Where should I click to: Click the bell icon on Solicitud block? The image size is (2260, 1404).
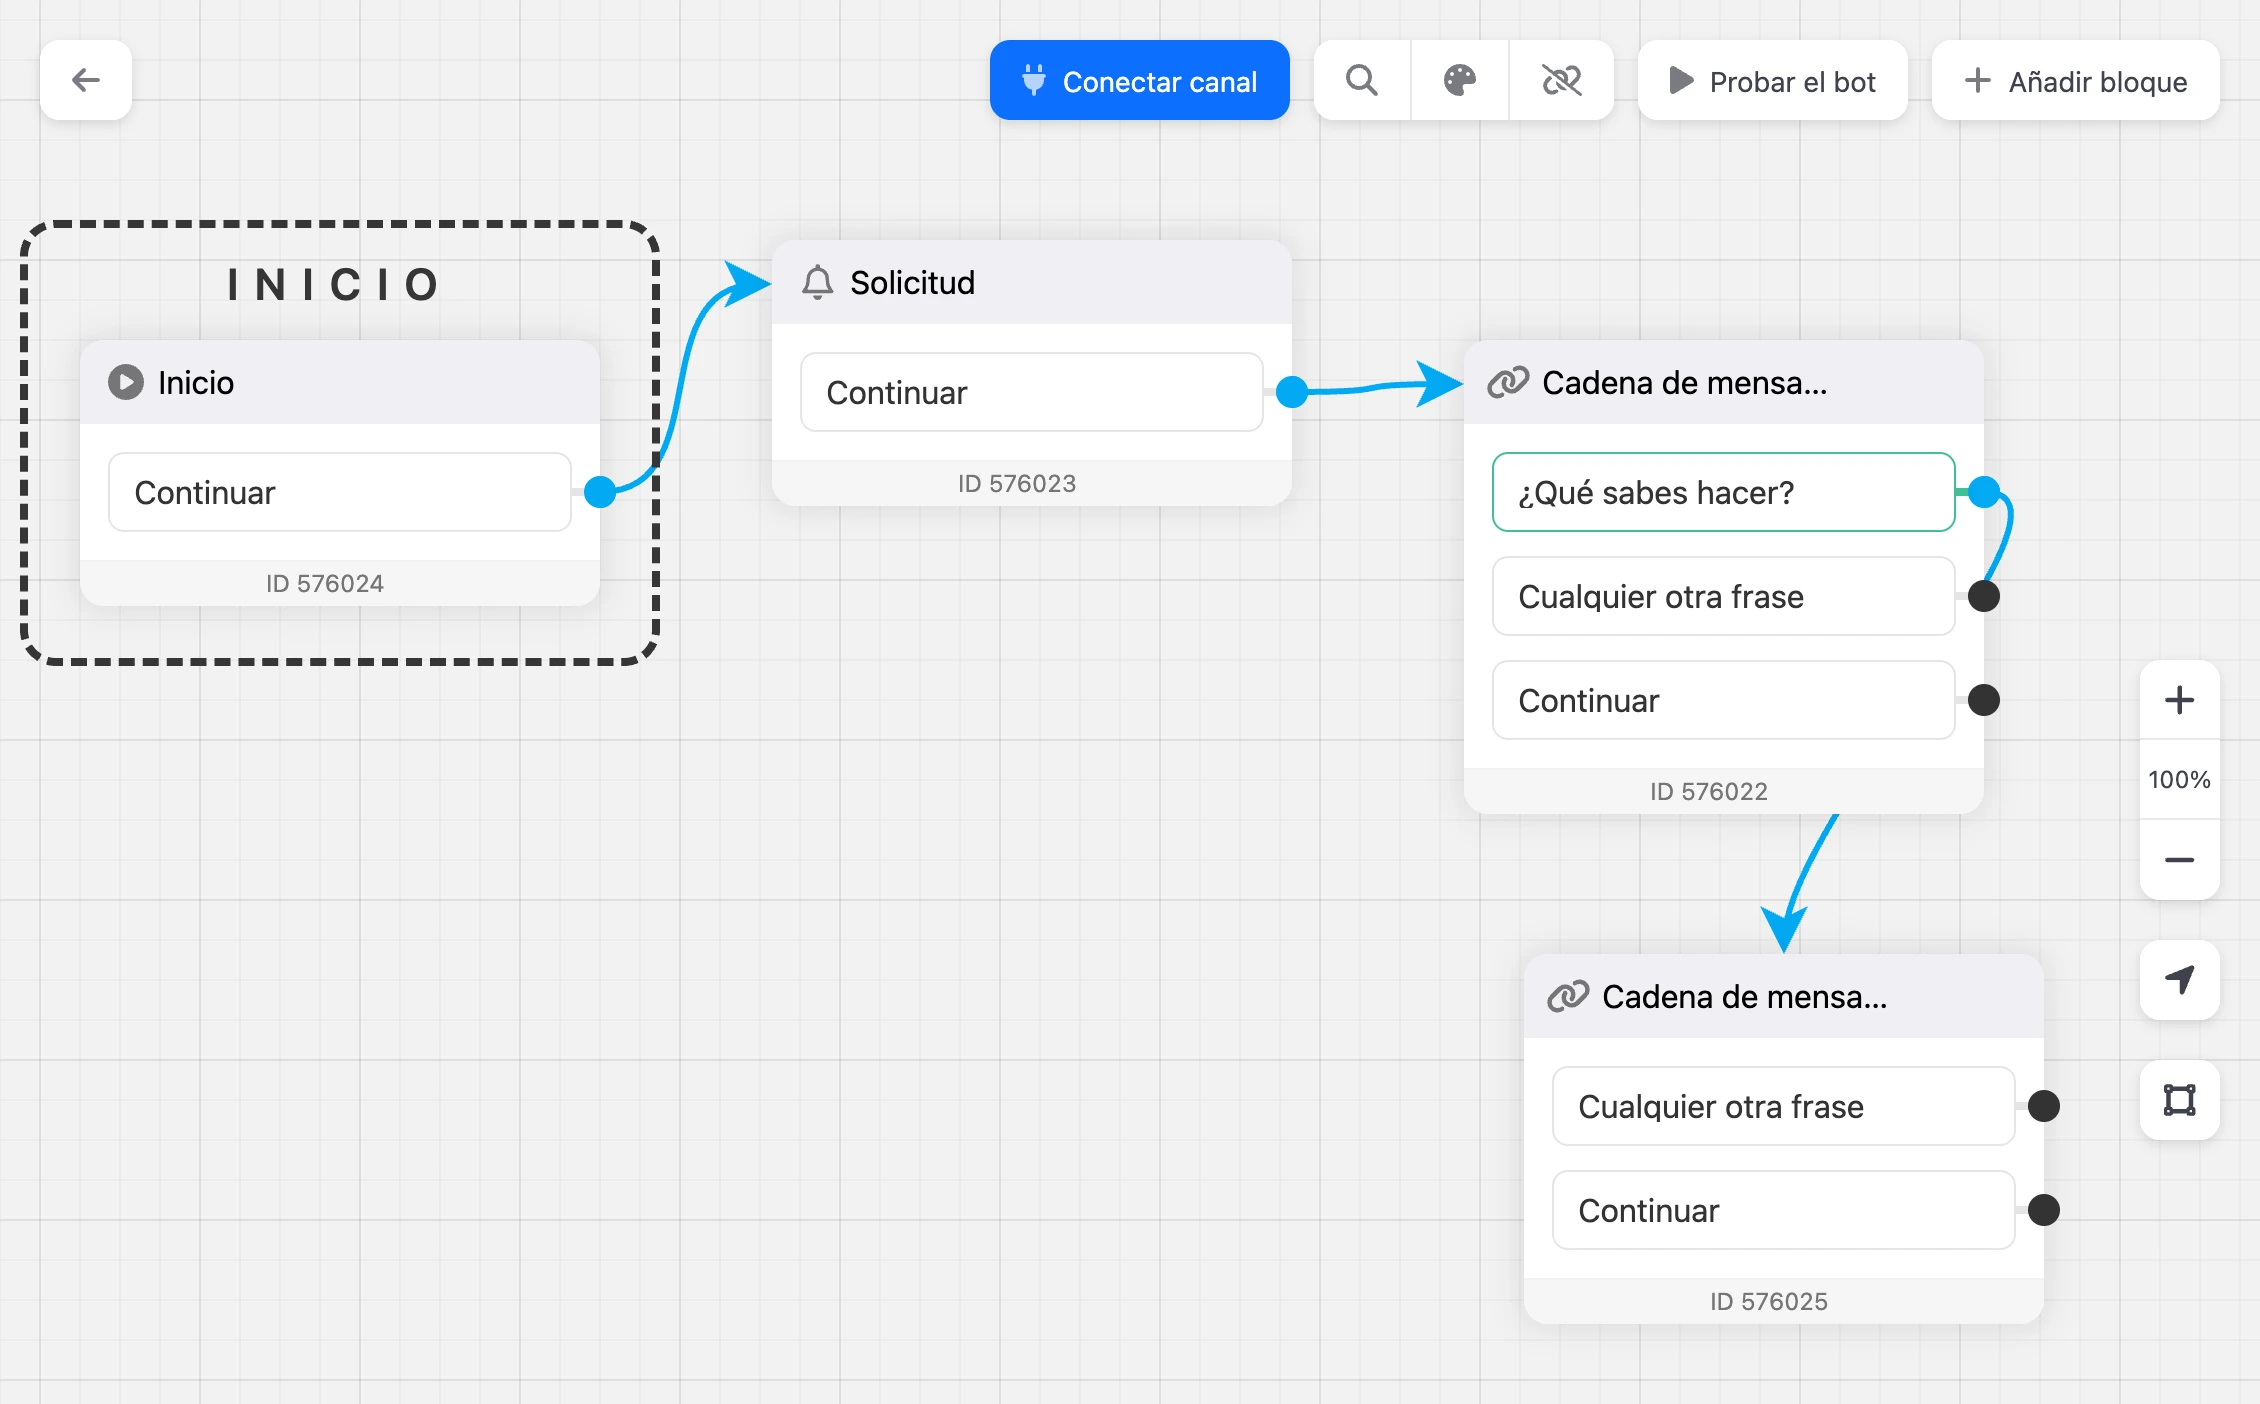pyautogui.click(x=817, y=282)
